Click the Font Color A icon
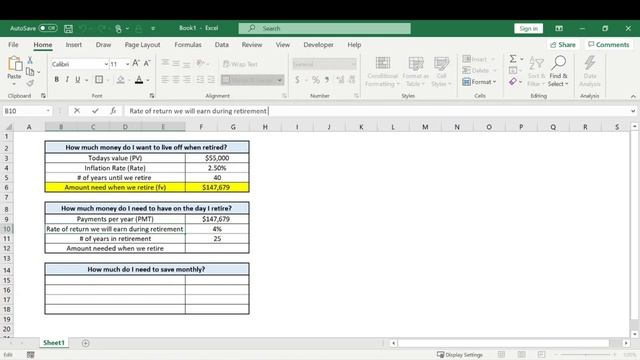Screen dimensions: 640x360 139,80
